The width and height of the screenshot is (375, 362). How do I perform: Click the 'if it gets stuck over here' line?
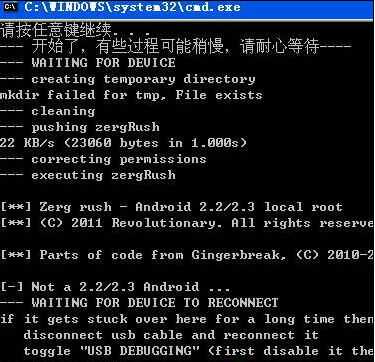(x=187, y=319)
